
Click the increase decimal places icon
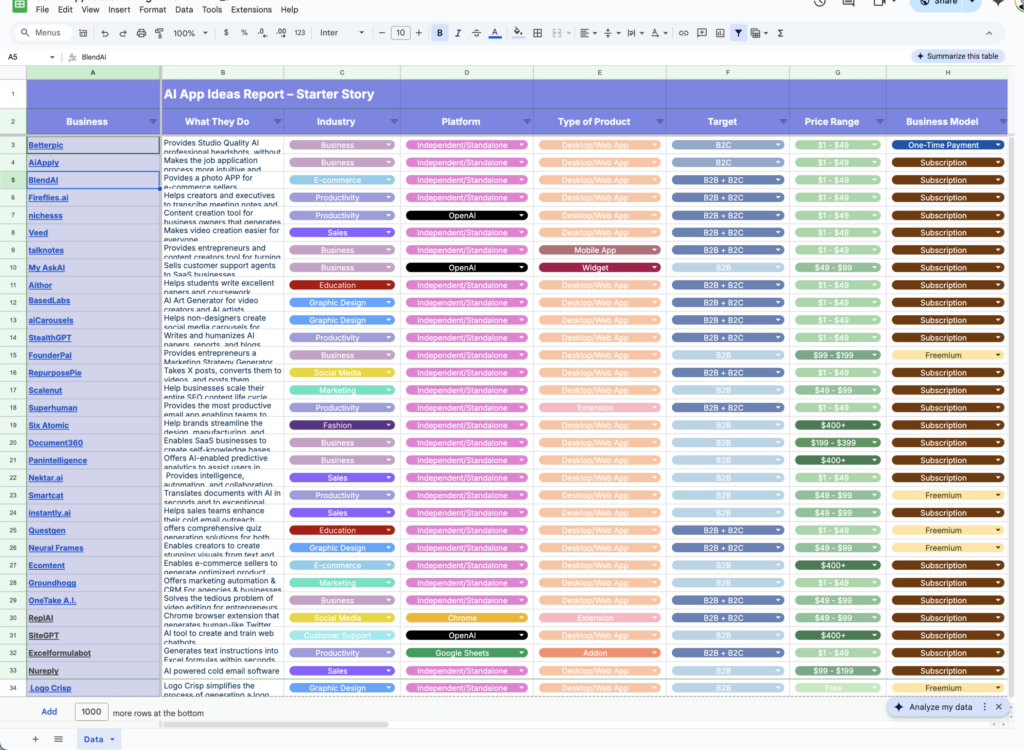[x=281, y=33]
